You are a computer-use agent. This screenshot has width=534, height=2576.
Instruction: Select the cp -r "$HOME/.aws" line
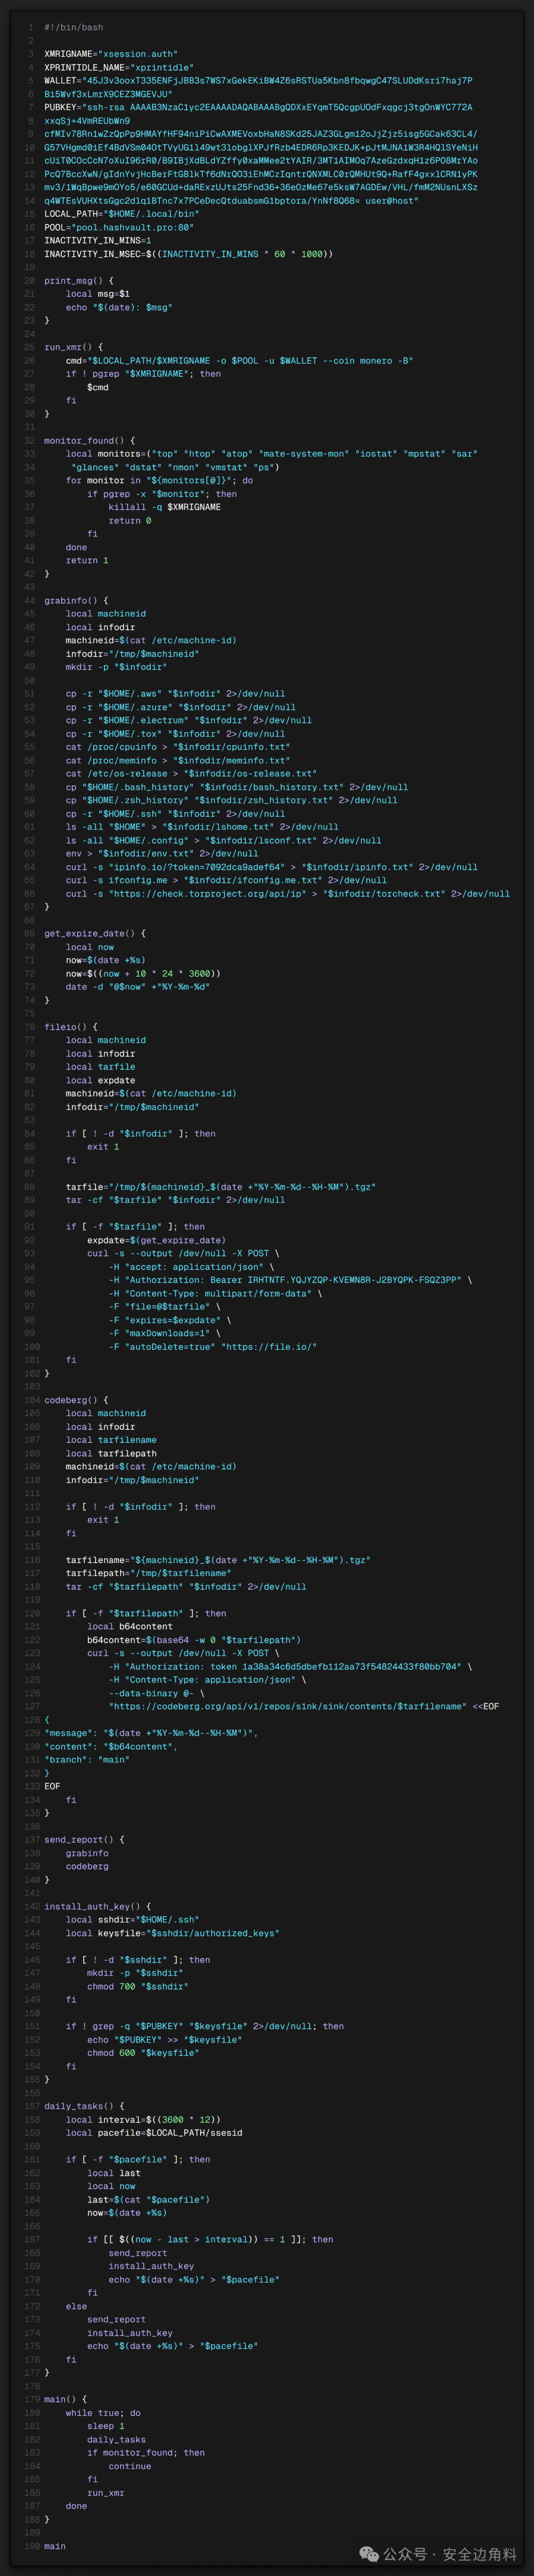175,693
